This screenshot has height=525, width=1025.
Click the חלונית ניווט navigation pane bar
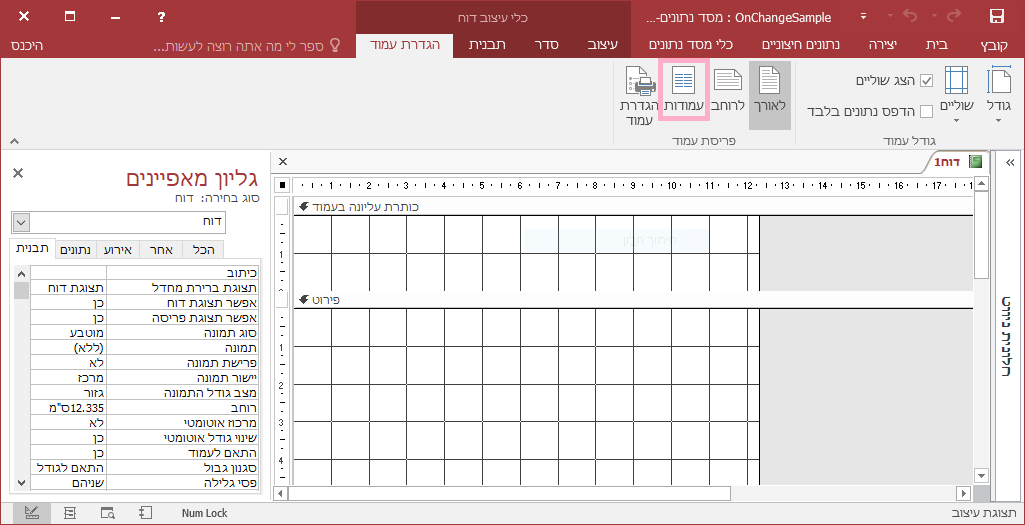tap(1009, 337)
